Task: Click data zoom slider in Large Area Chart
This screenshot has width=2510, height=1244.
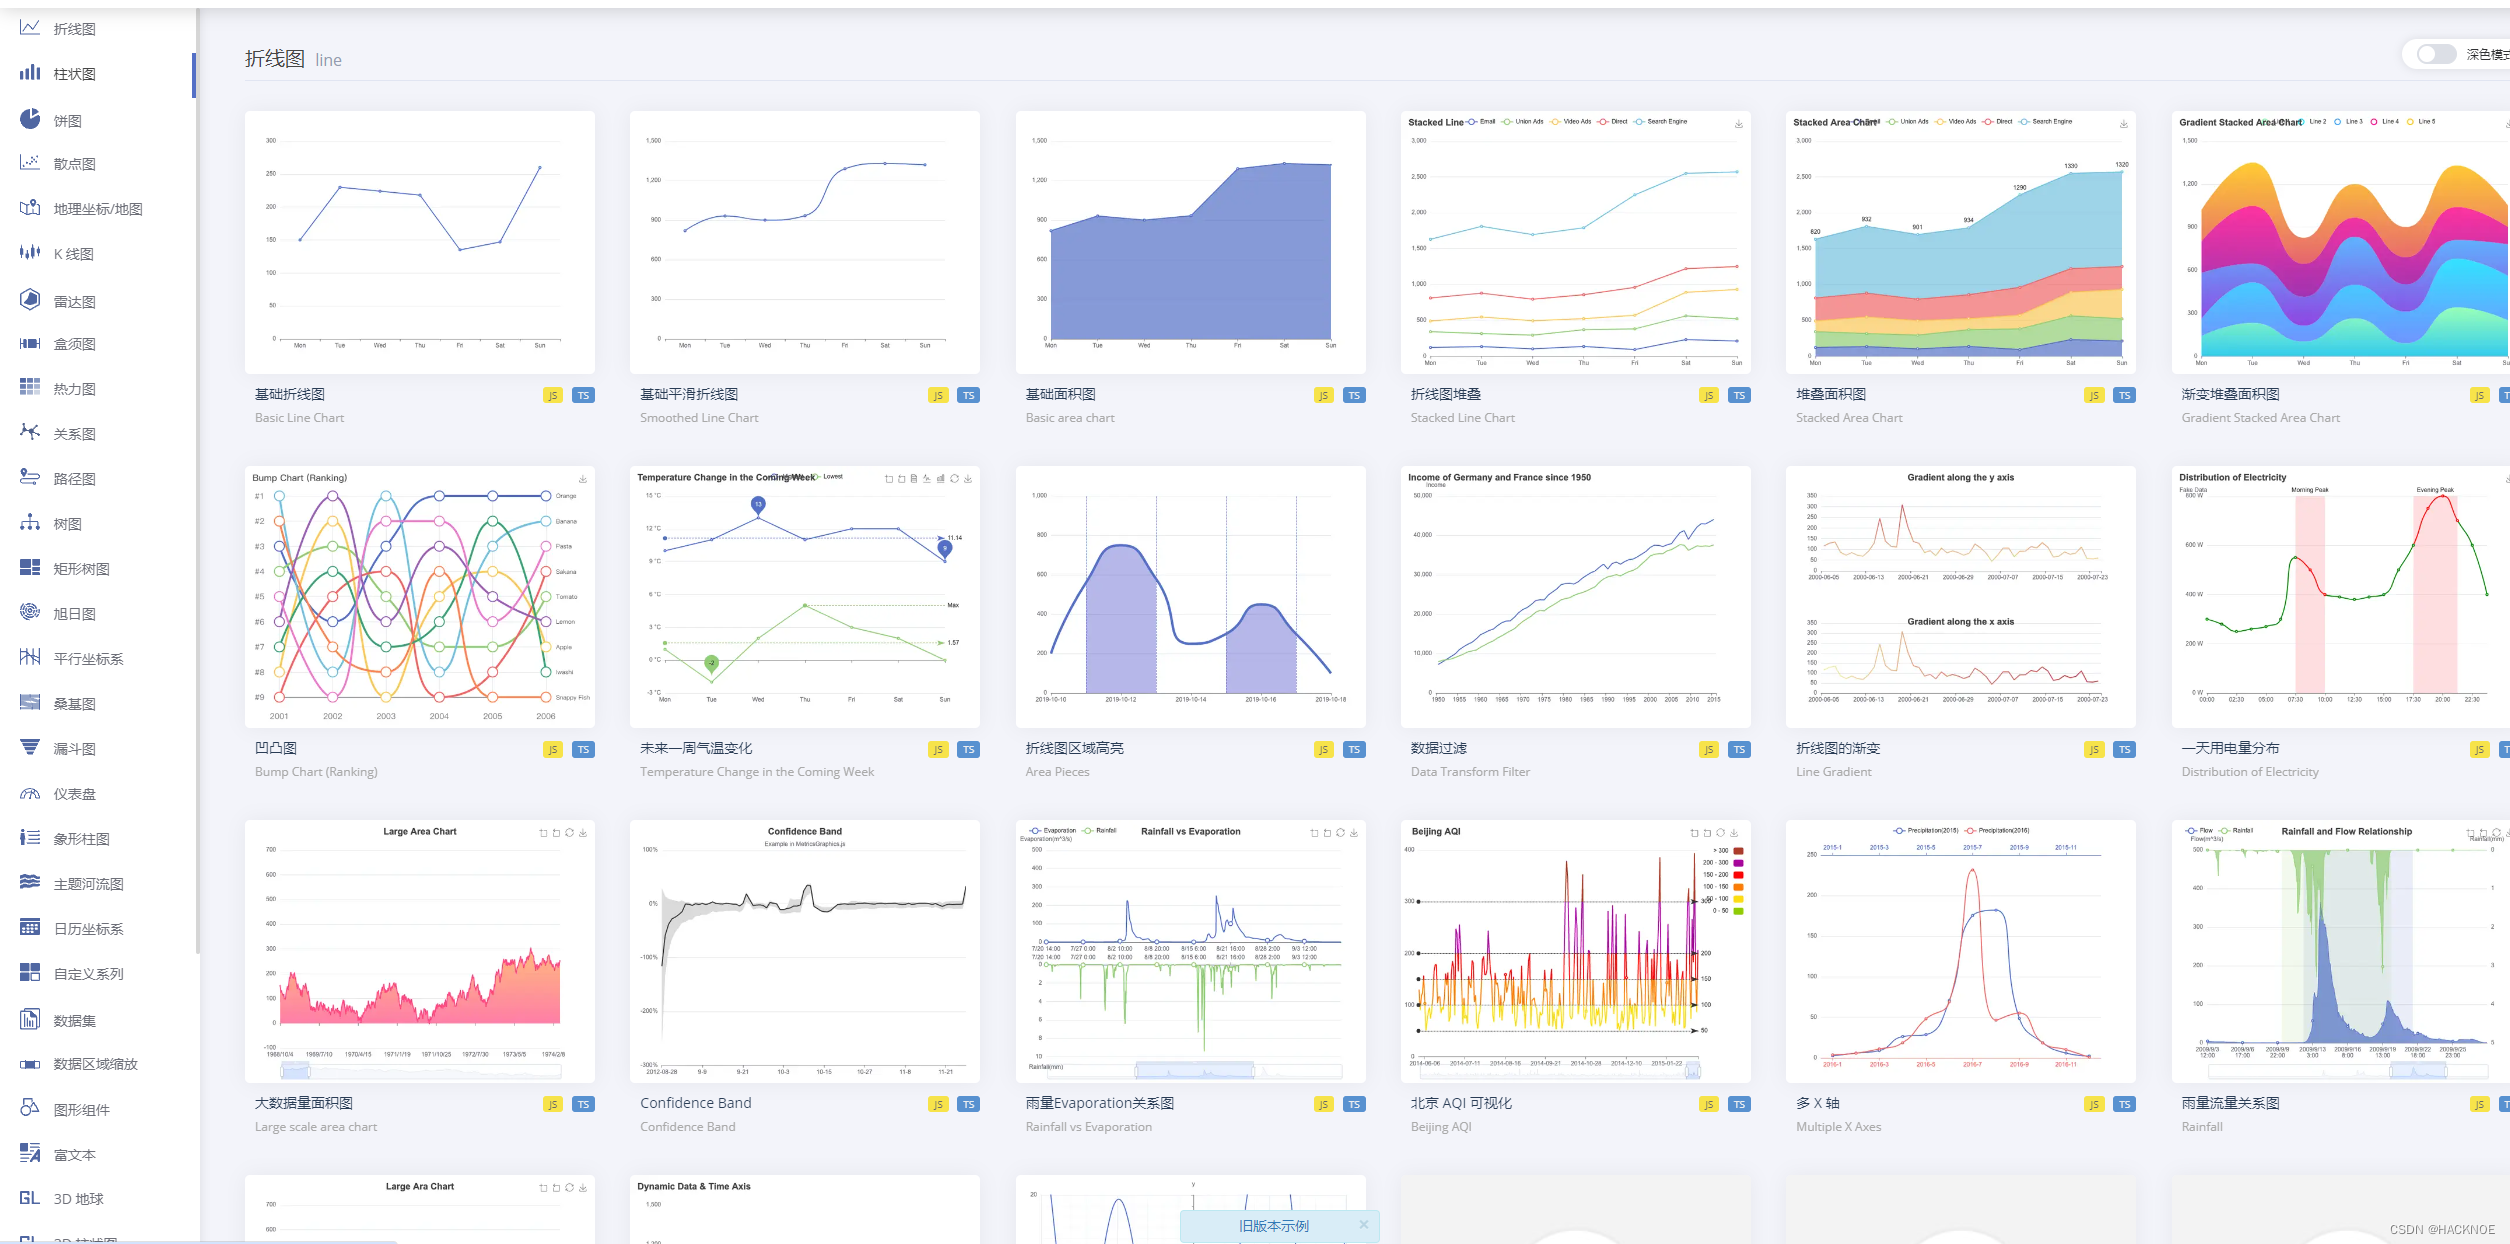Action: pos(420,1071)
